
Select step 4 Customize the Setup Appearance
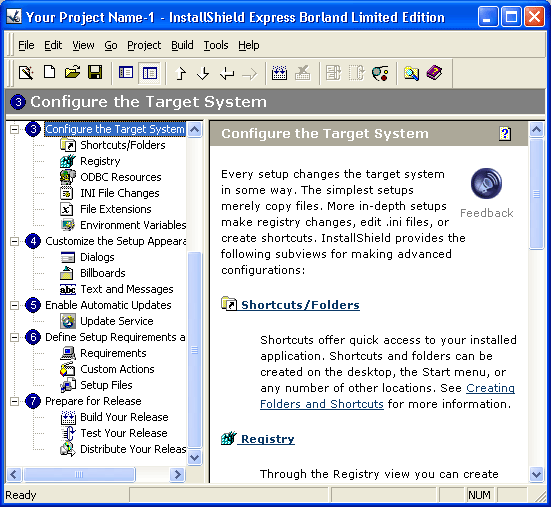tap(116, 241)
